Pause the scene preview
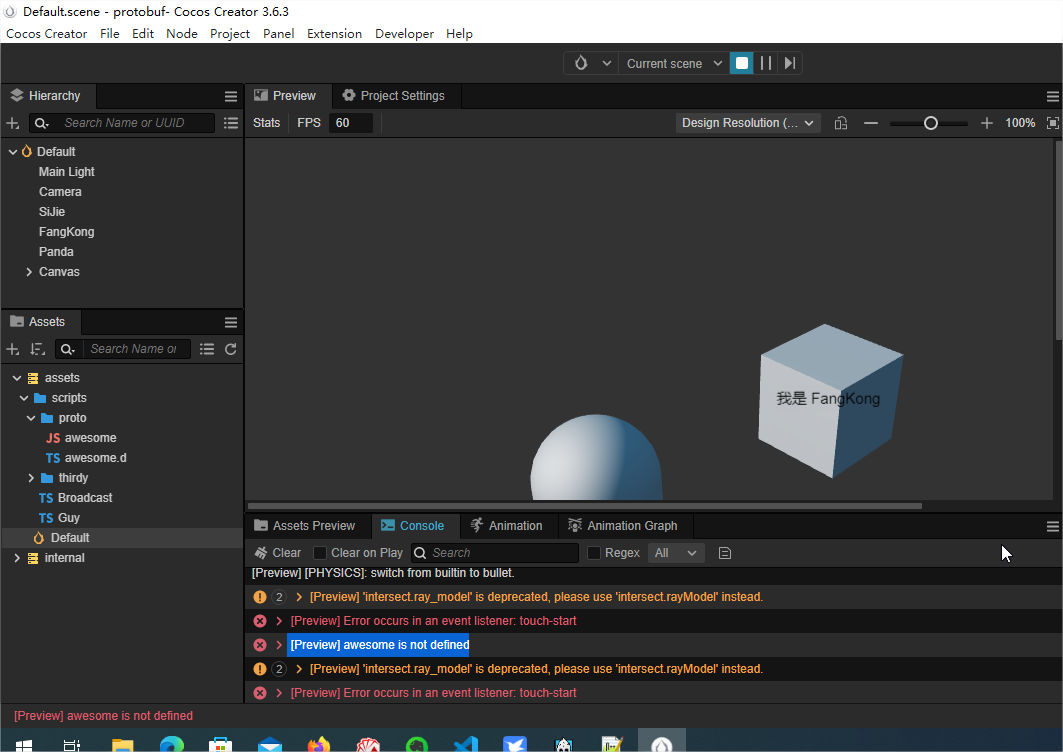 [766, 63]
